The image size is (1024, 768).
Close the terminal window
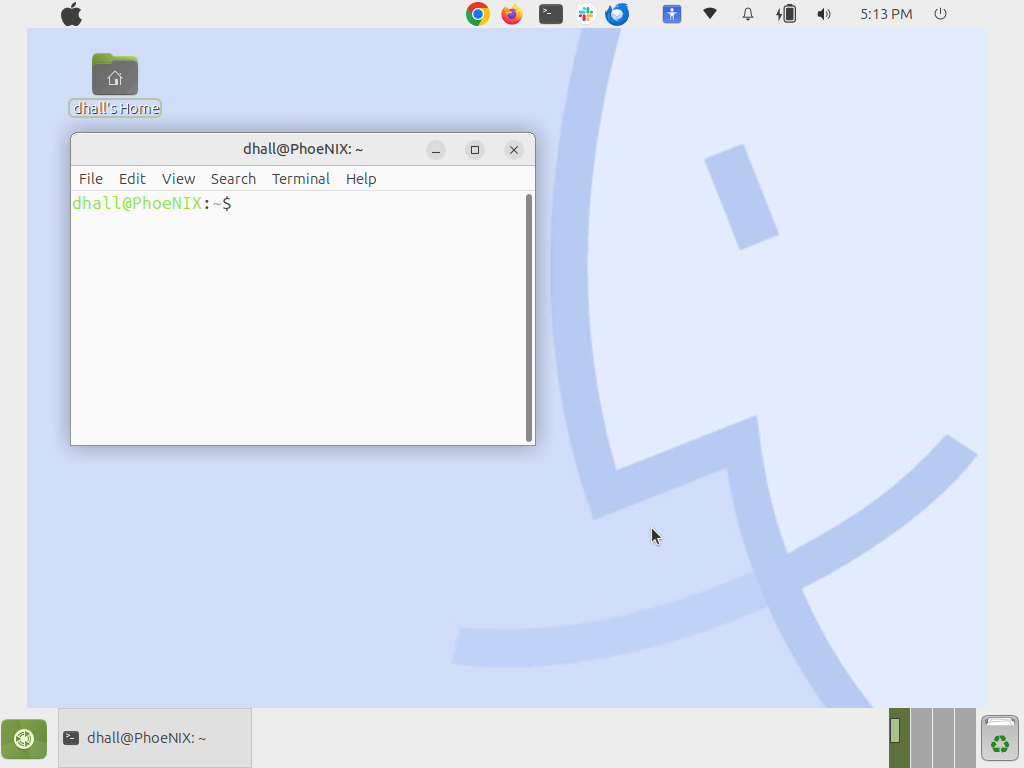click(x=514, y=150)
